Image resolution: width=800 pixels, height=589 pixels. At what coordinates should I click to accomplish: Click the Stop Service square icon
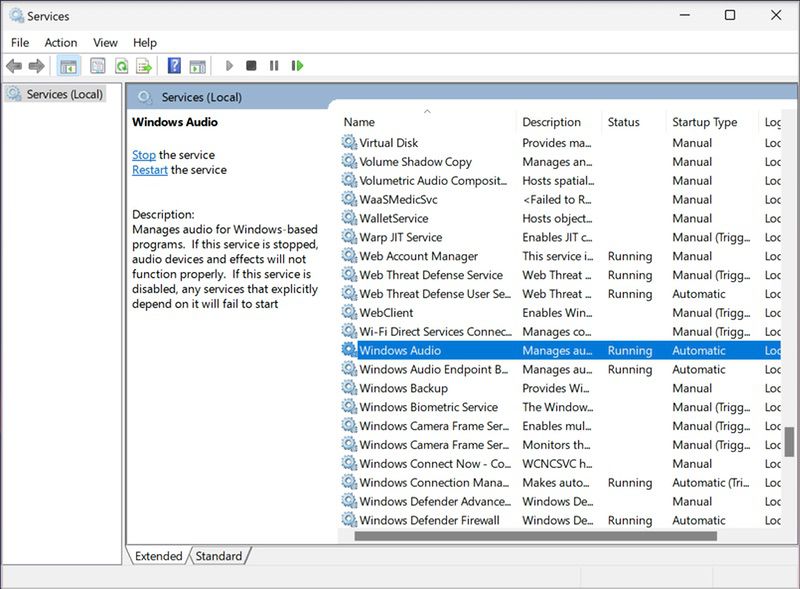pyautogui.click(x=251, y=65)
